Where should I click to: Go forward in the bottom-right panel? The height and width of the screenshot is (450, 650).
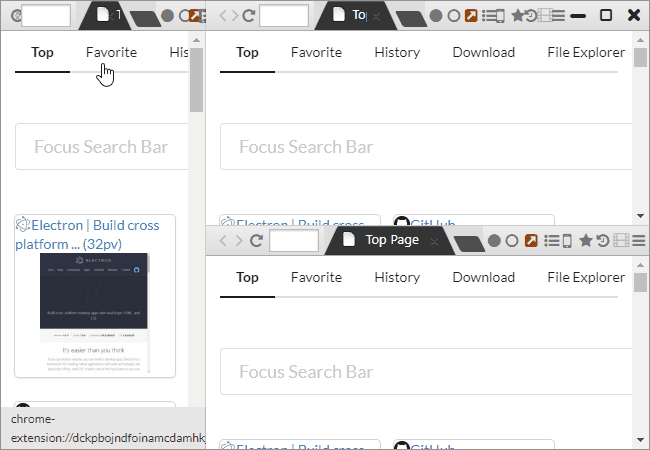(x=239, y=241)
